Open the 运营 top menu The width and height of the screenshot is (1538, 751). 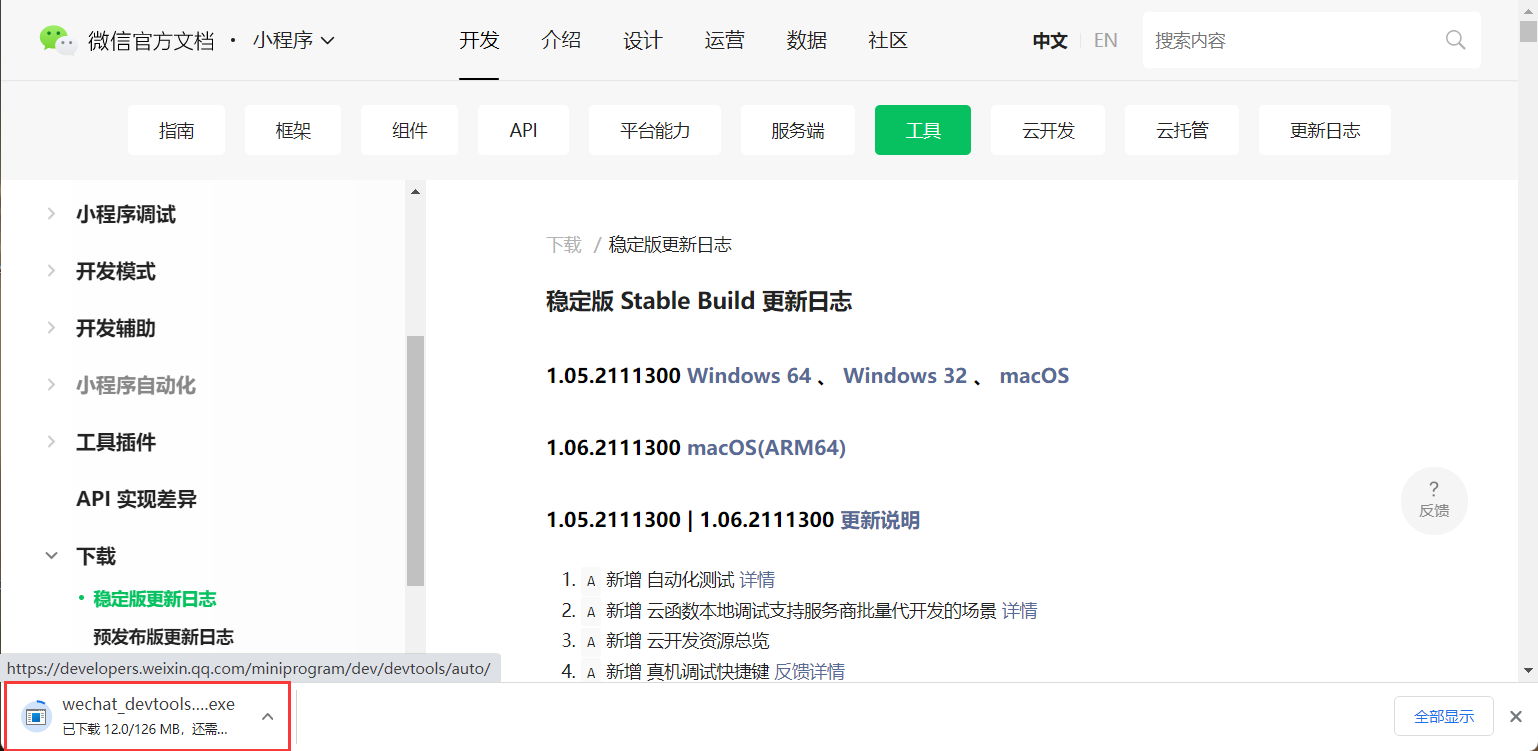(724, 40)
